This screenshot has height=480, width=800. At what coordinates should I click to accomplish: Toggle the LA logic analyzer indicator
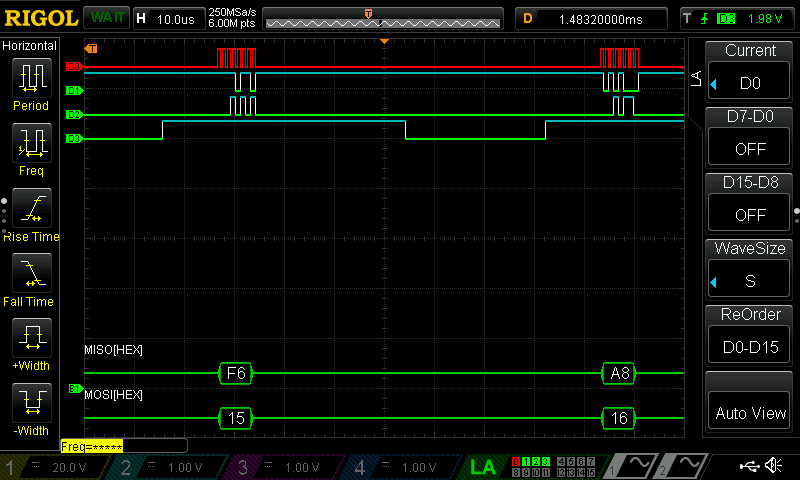[482, 466]
